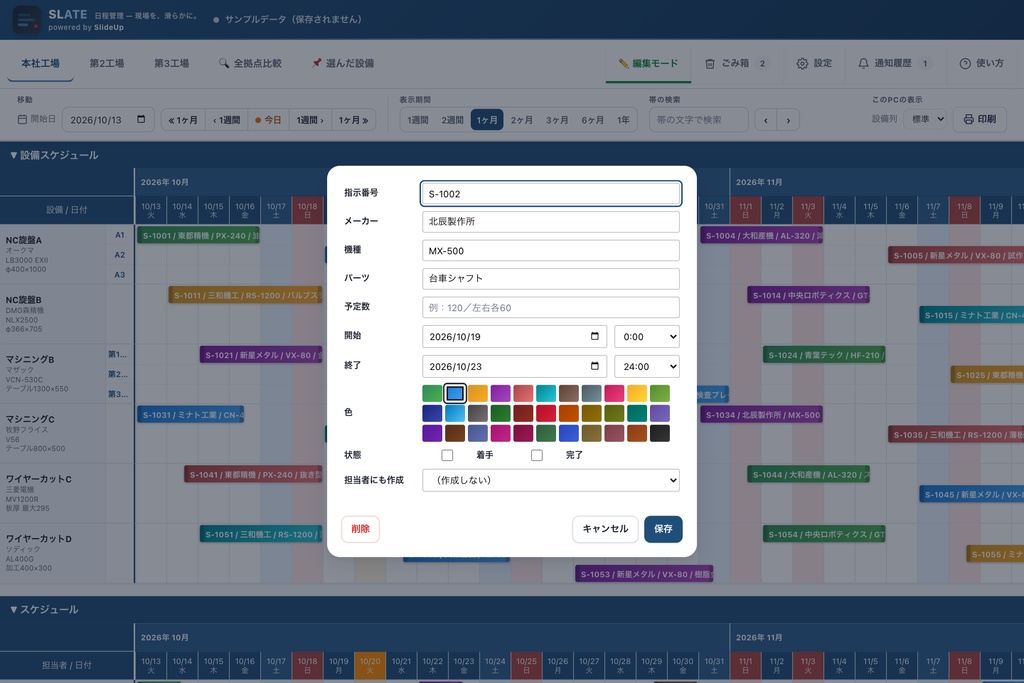Open the 使い方 help question icon
This screenshot has height=683, width=1024.
[965, 63]
